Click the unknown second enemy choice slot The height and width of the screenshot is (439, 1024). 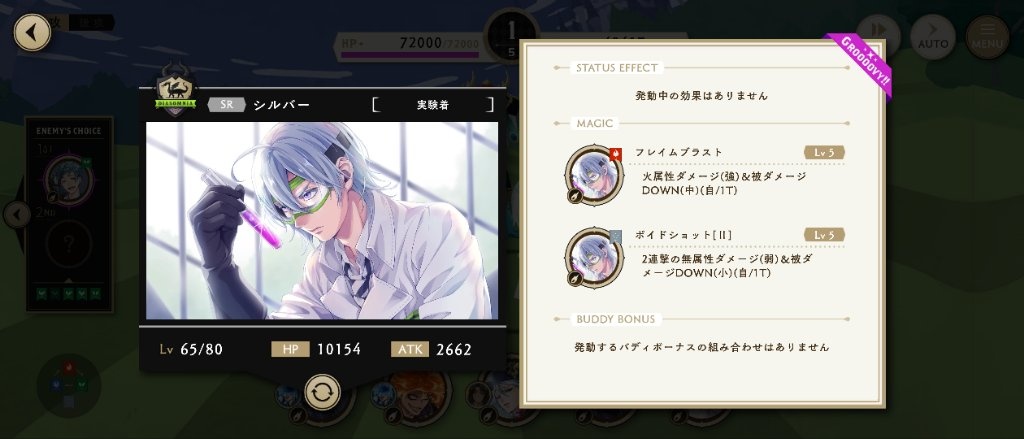click(x=69, y=244)
